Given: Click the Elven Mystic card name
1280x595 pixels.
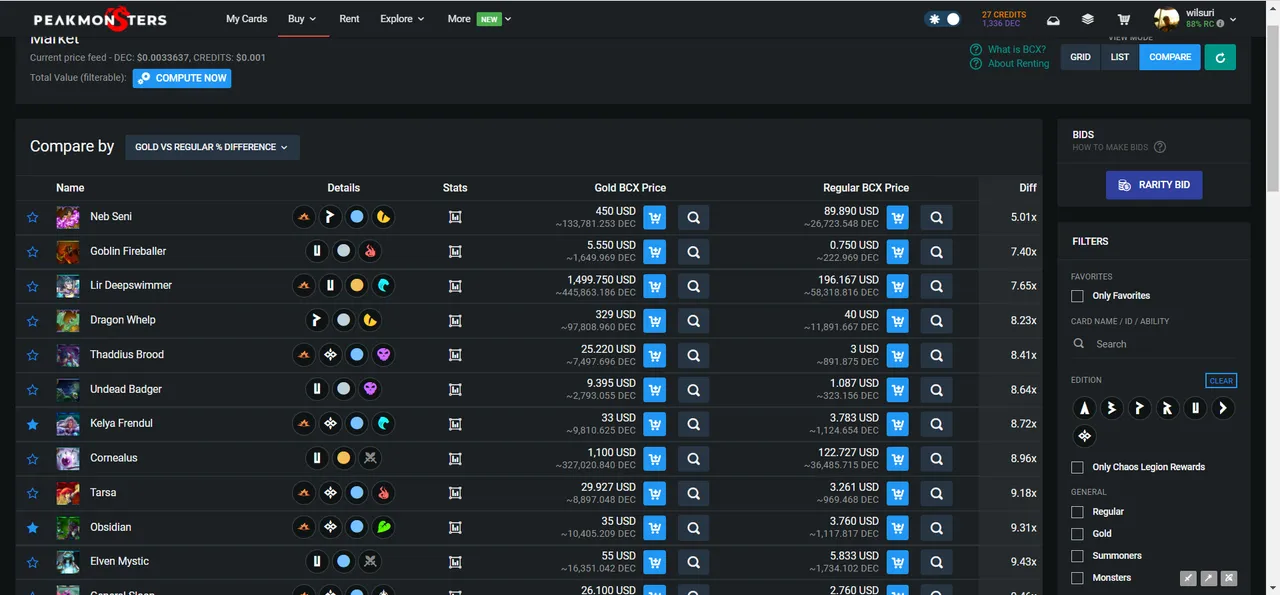Looking at the screenshot, I should (119, 562).
